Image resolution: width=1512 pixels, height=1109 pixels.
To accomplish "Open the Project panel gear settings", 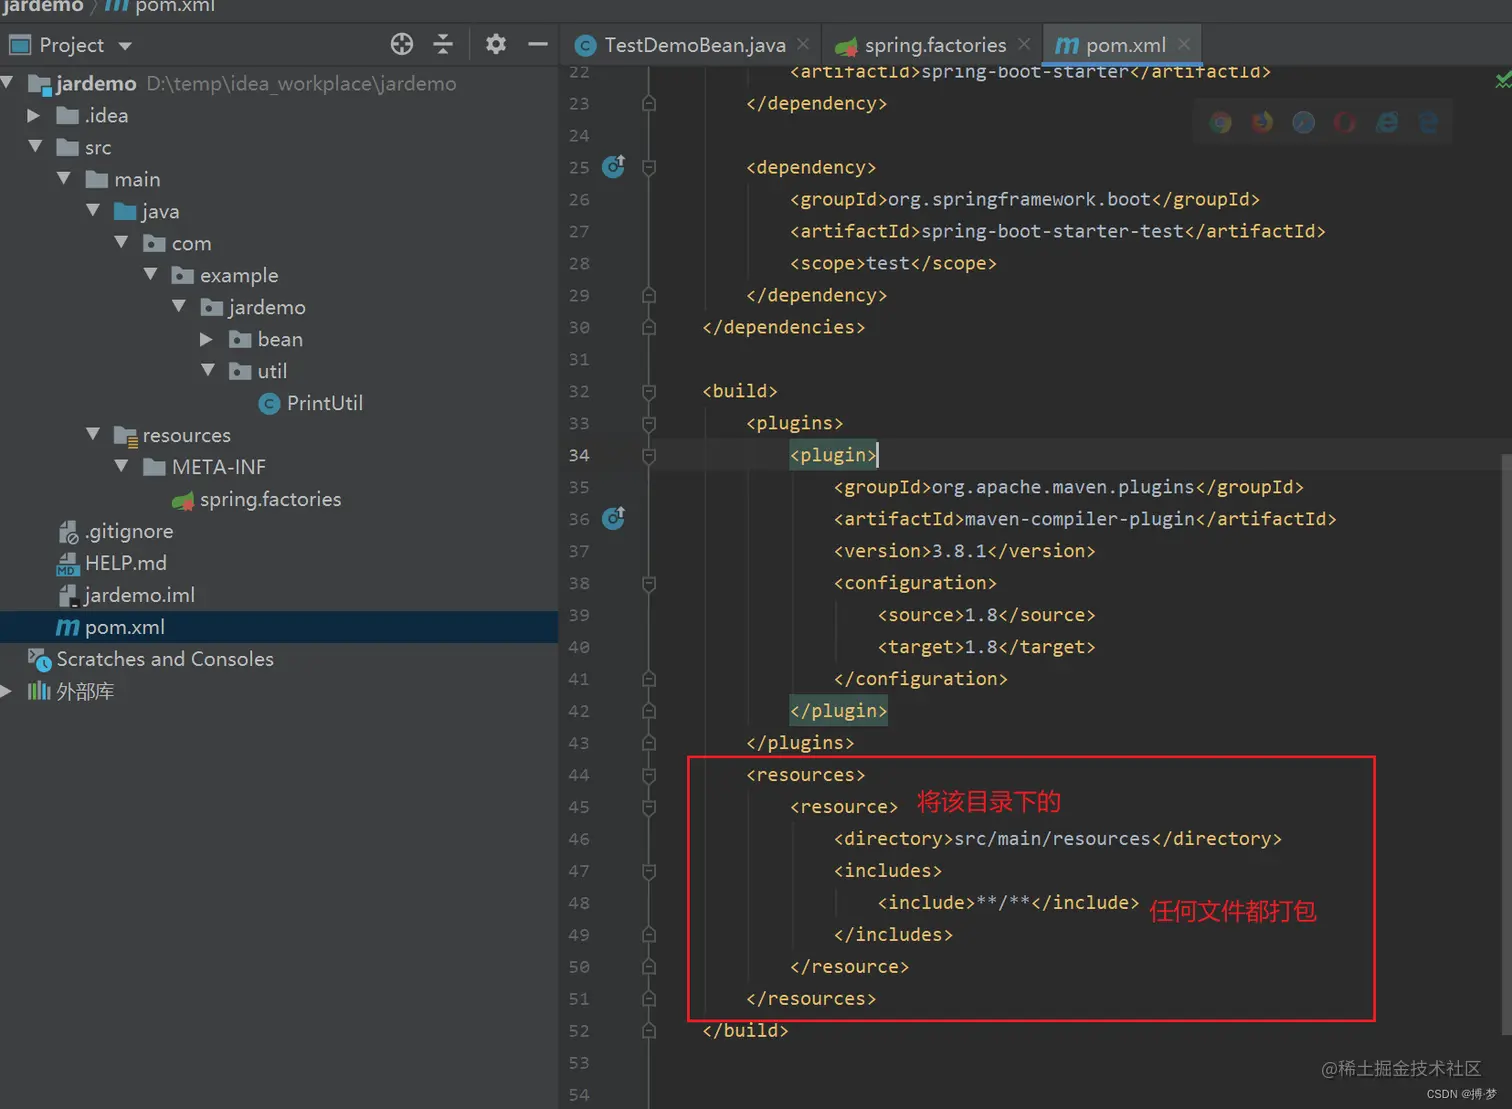I will pyautogui.click(x=495, y=44).
